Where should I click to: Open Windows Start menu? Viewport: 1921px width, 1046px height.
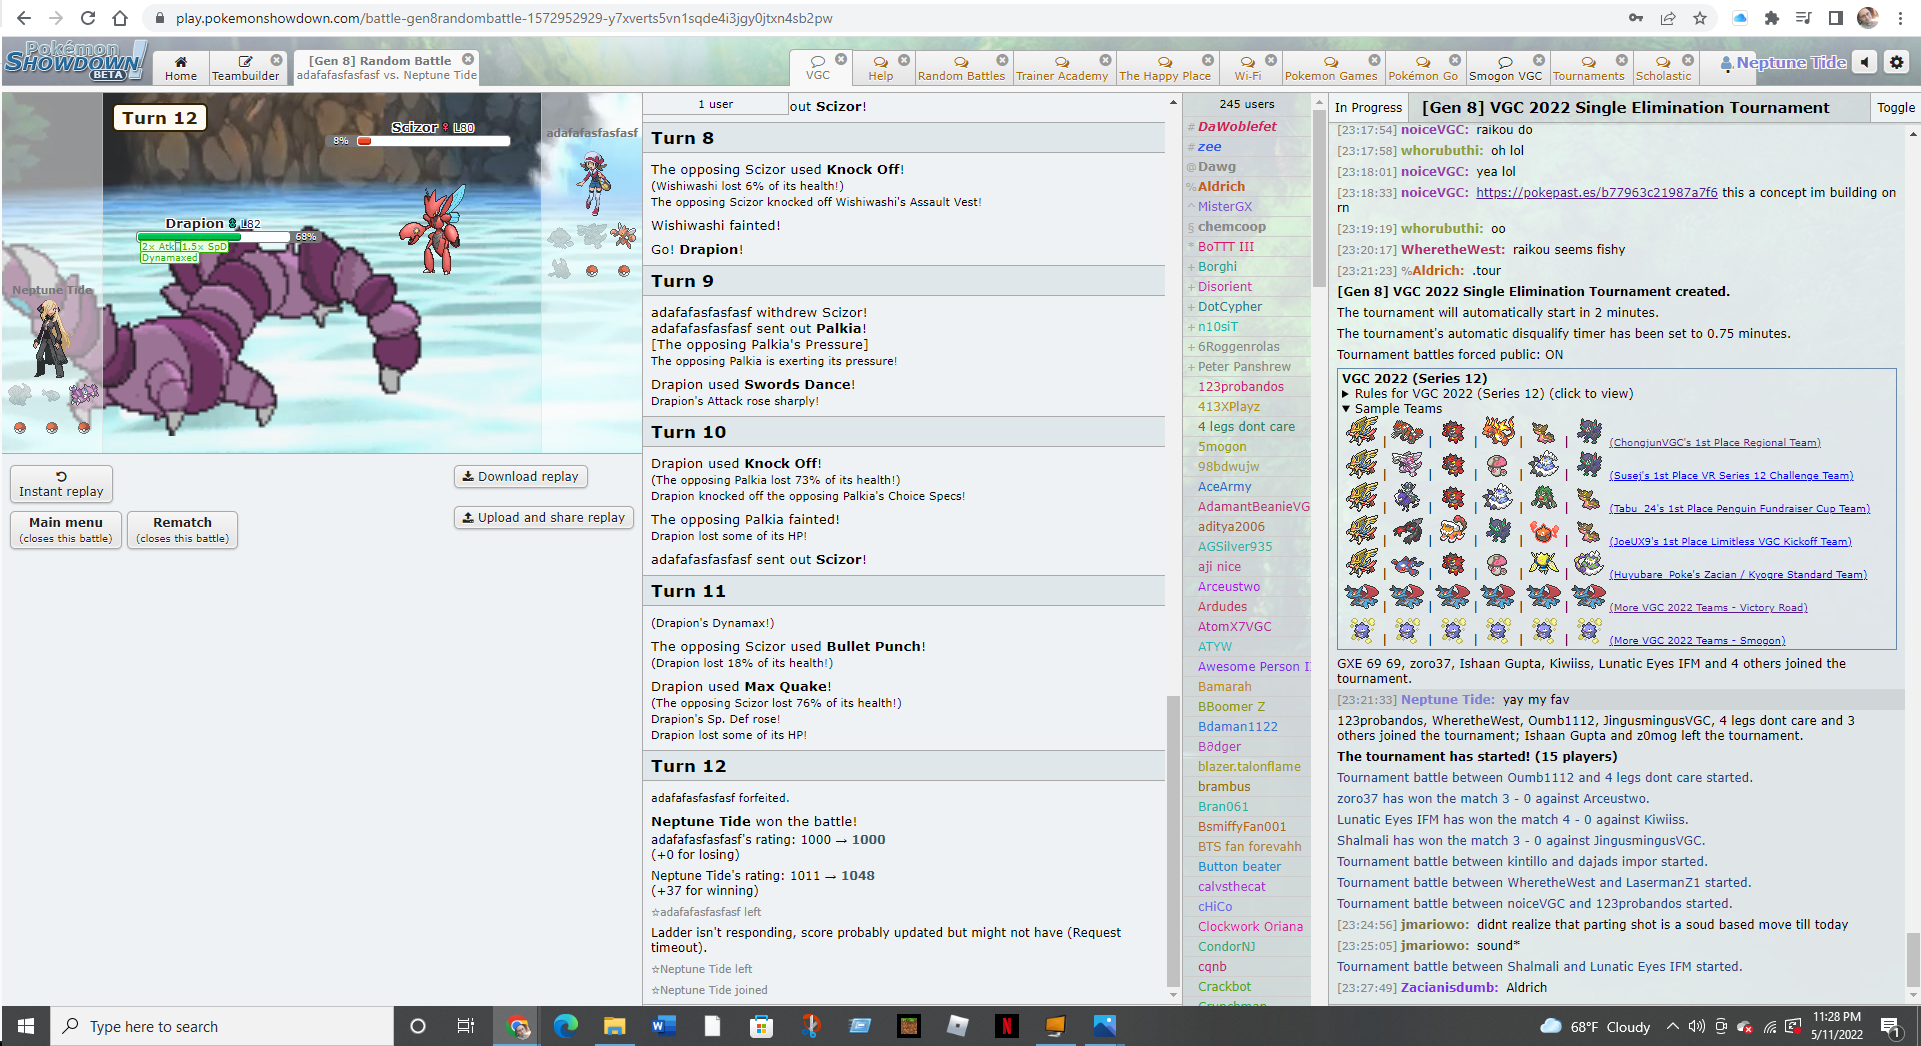click(x=26, y=1026)
